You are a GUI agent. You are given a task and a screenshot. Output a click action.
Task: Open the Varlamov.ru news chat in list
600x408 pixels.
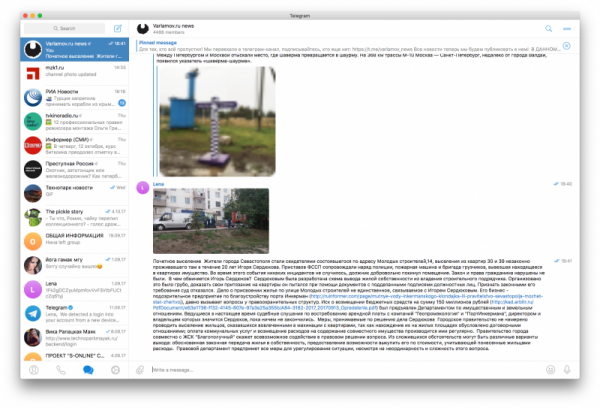(x=75, y=49)
